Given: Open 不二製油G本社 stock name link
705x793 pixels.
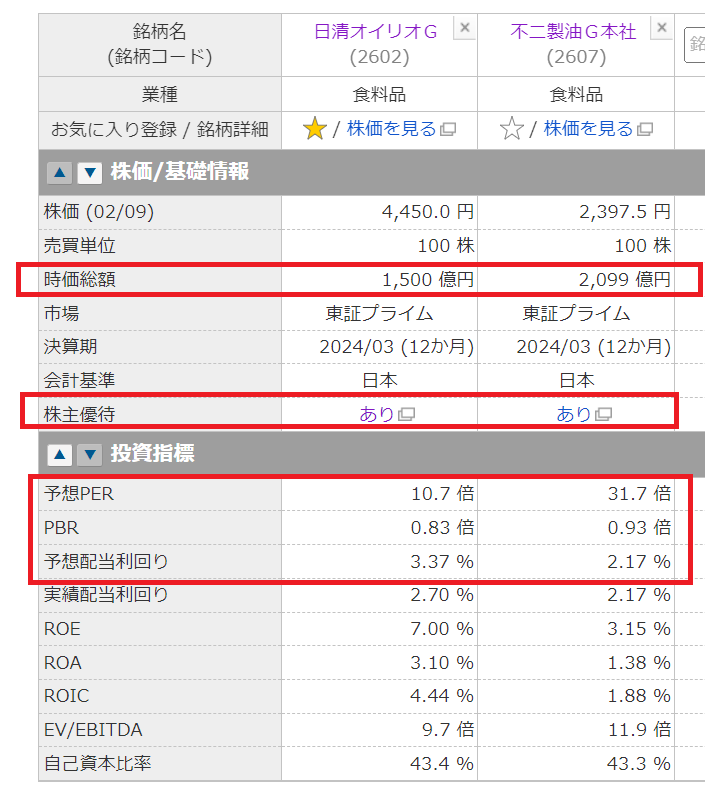Looking at the screenshot, I should point(573,31).
